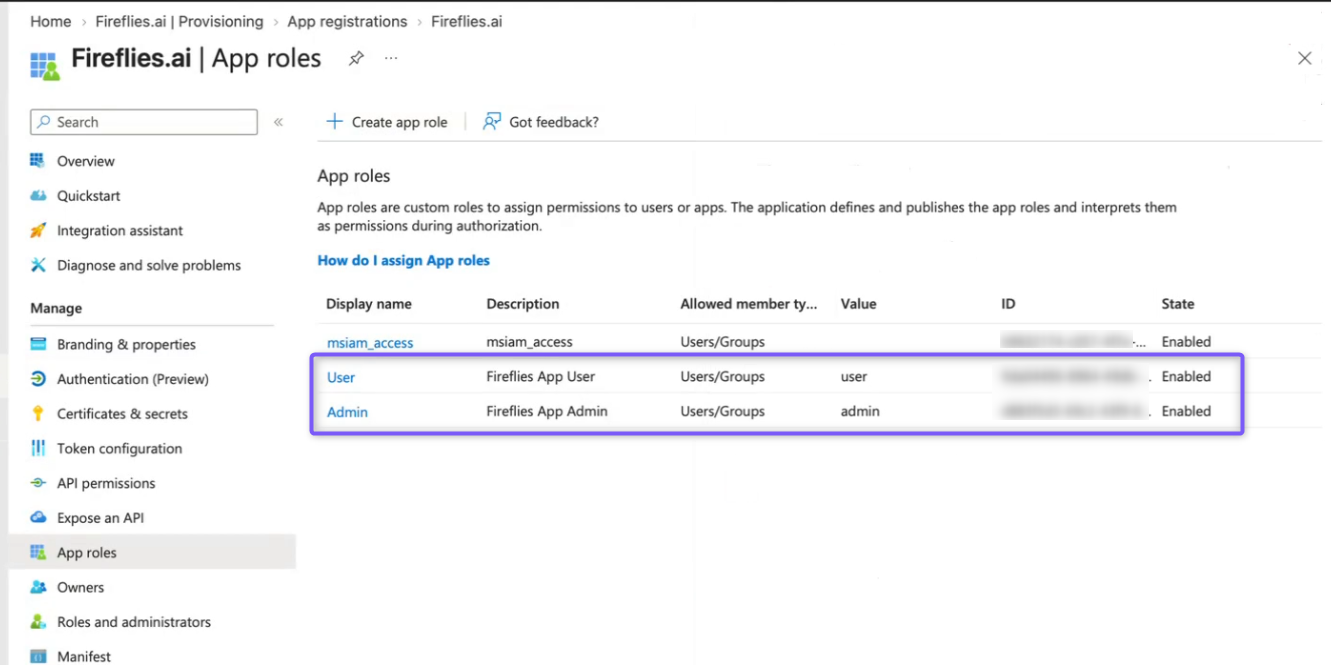The height and width of the screenshot is (665, 1331).
Task: Click the Expose an API cloud icon
Action: pos(38,518)
